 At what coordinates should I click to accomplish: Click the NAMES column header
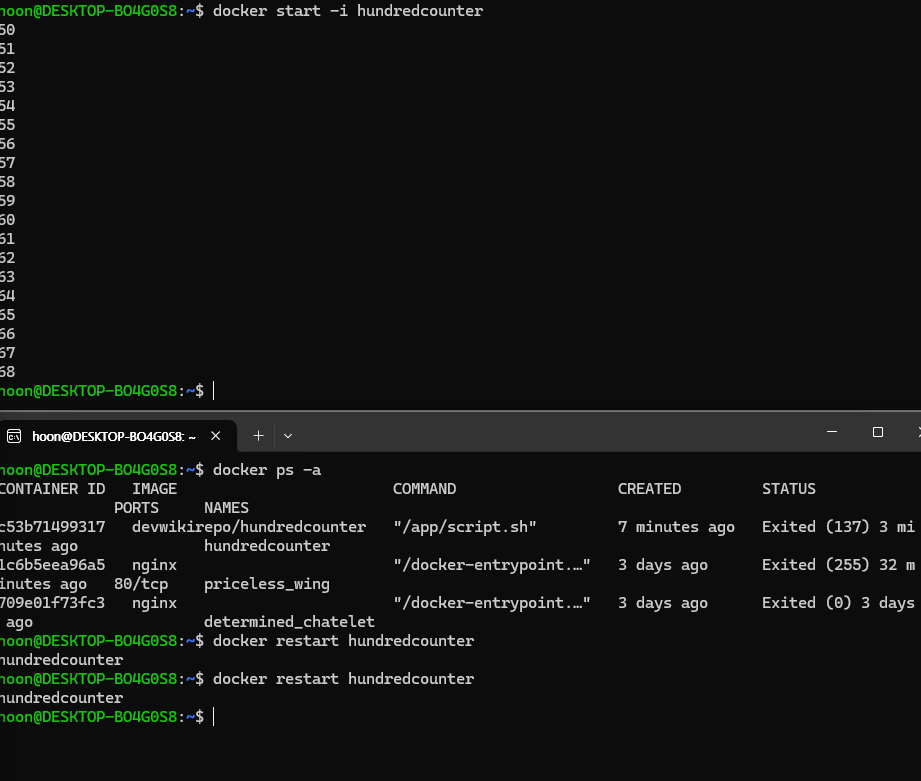(x=227, y=508)
